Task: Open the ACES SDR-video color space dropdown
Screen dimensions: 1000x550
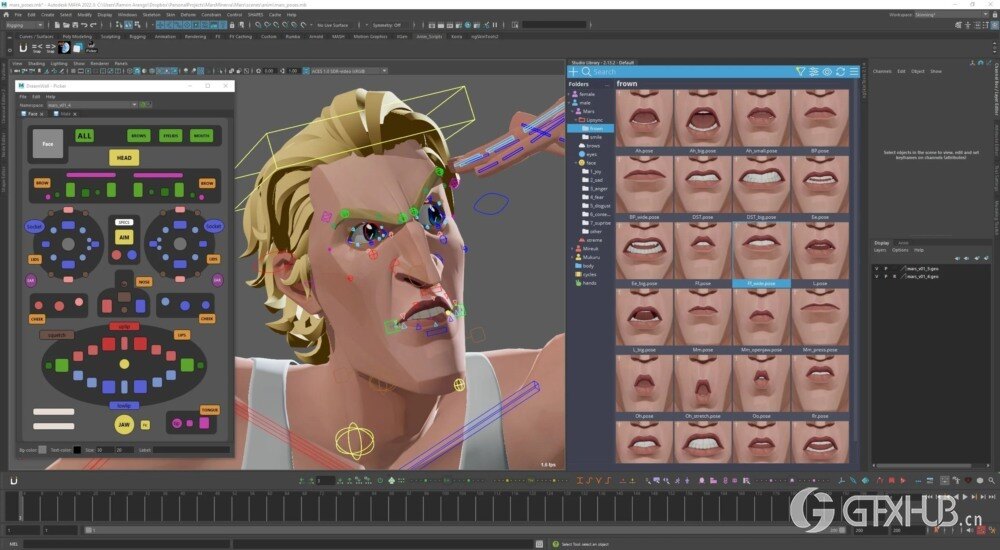Action: coord(348,71)
